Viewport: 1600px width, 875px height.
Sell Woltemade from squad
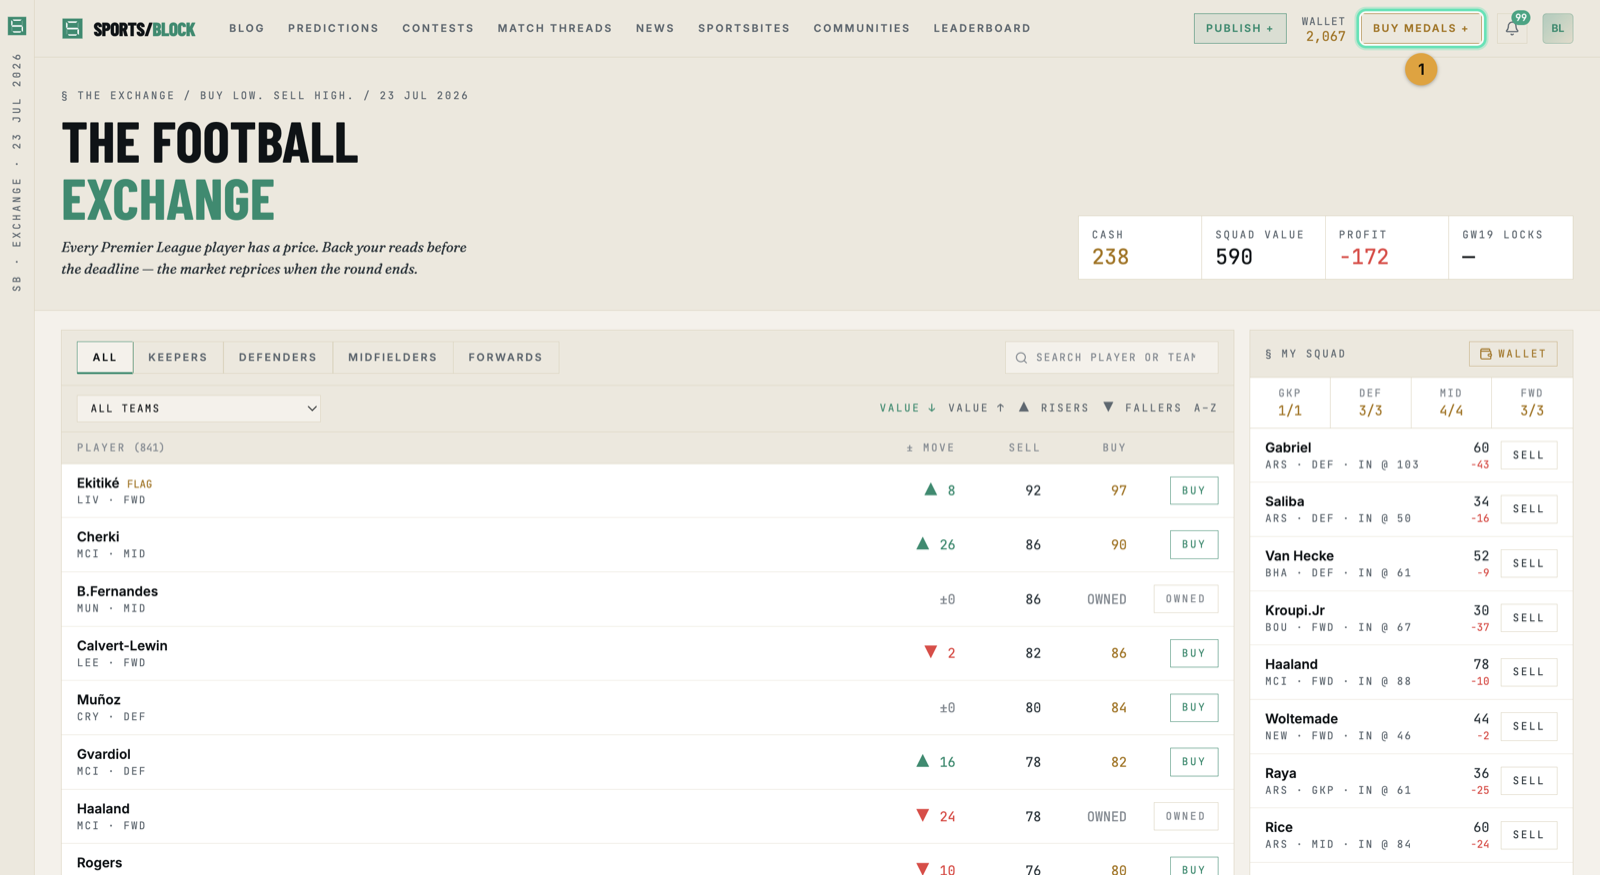click(x=1529, y=726)
